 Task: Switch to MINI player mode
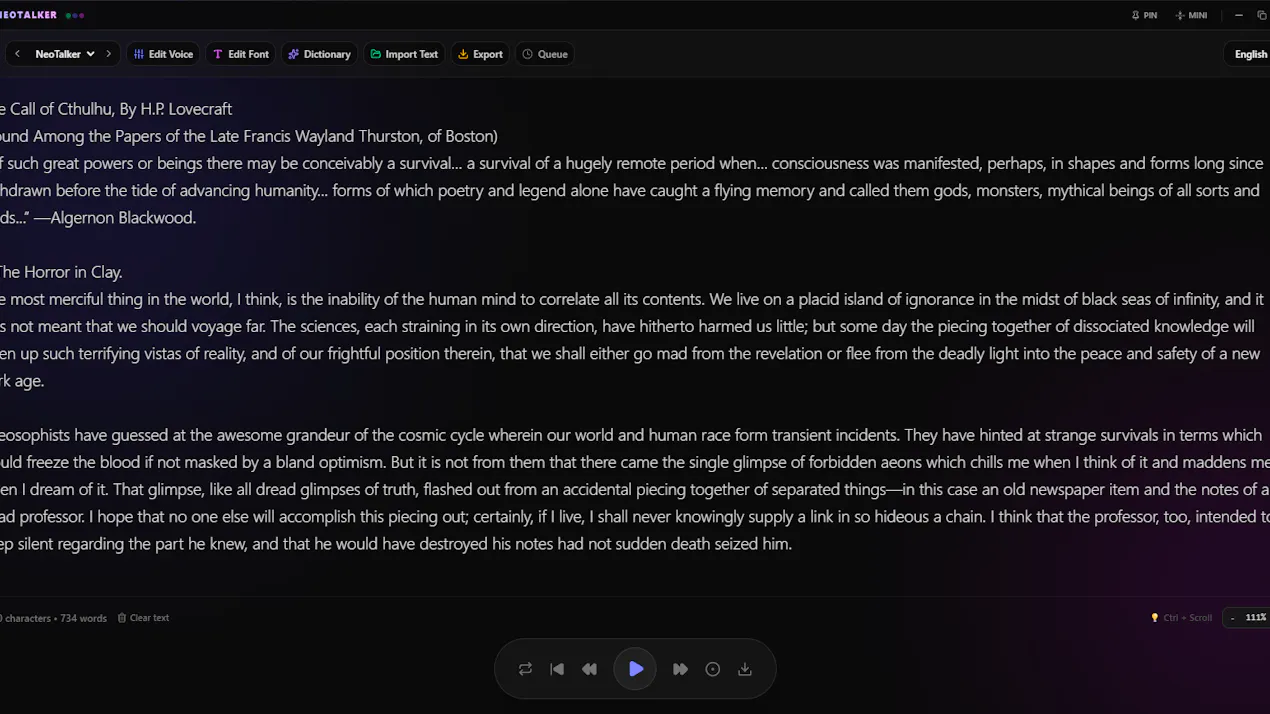click(1191, 15)
